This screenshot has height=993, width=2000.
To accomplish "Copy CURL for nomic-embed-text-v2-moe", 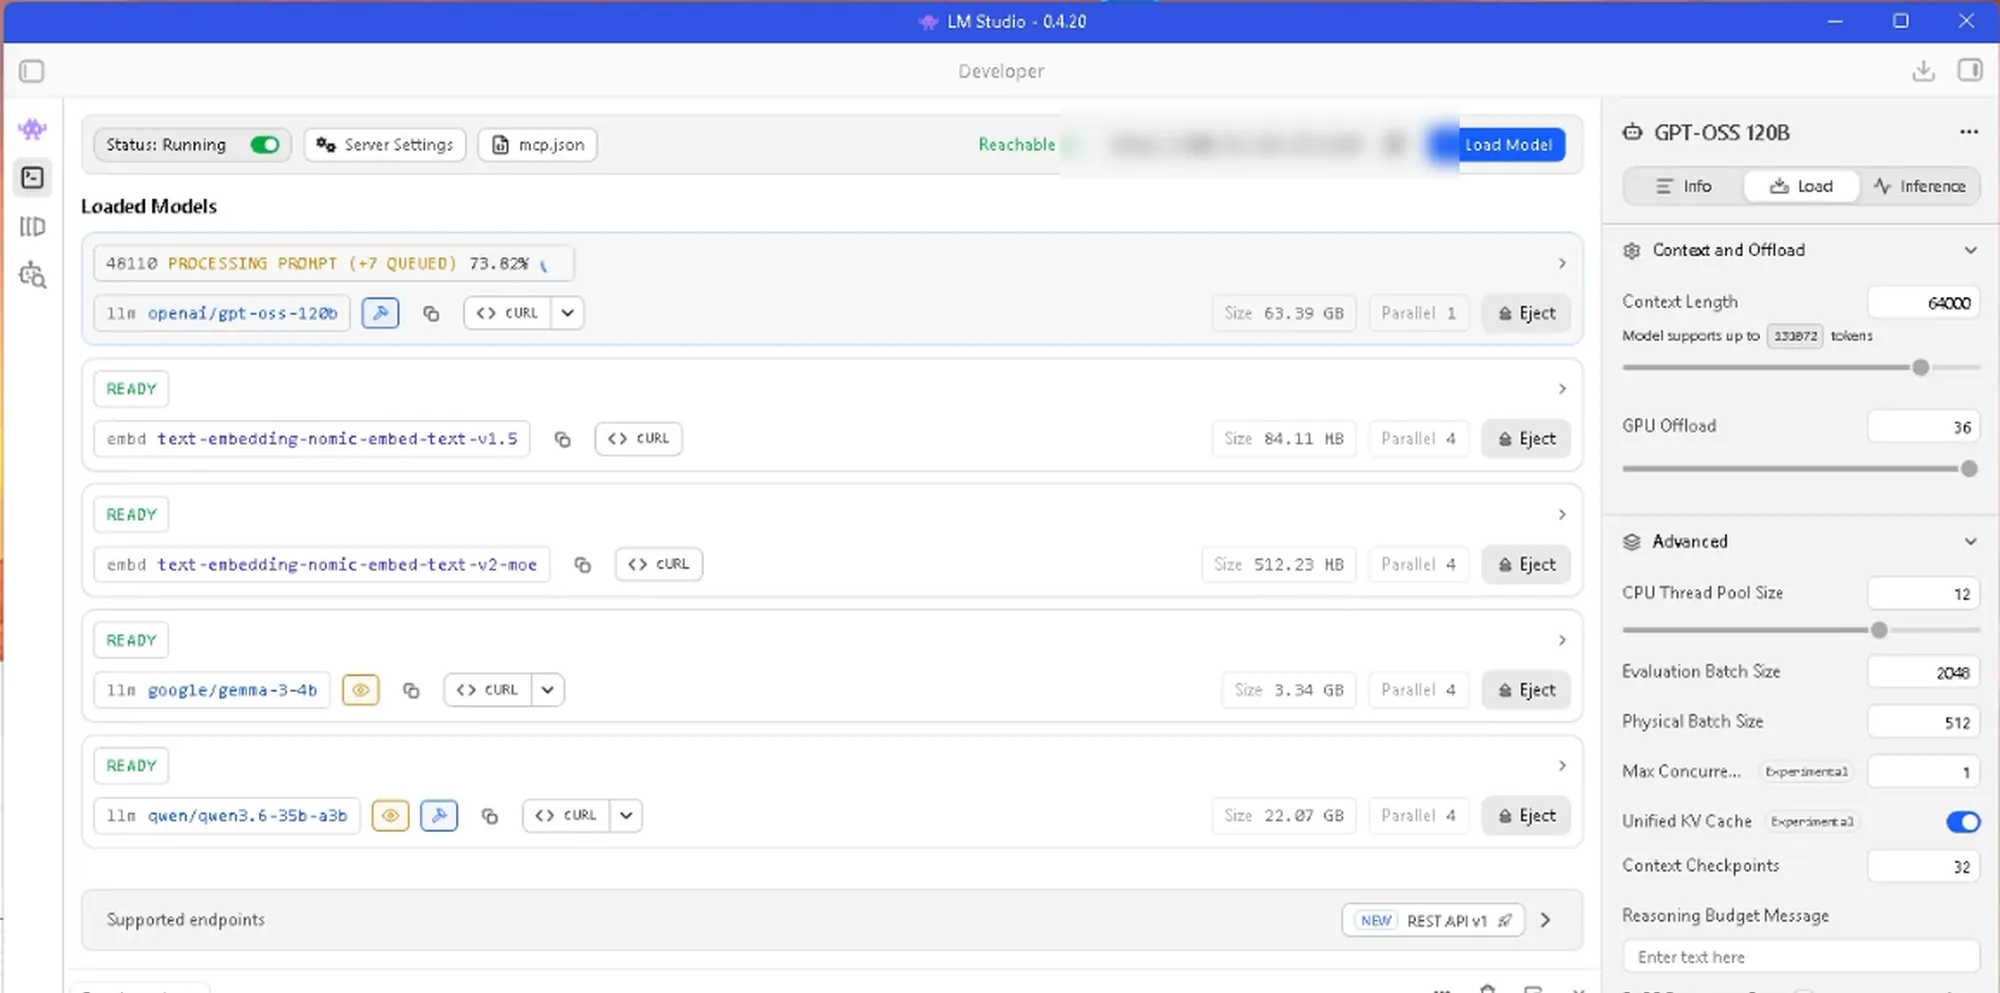I will tap(659, 565).
